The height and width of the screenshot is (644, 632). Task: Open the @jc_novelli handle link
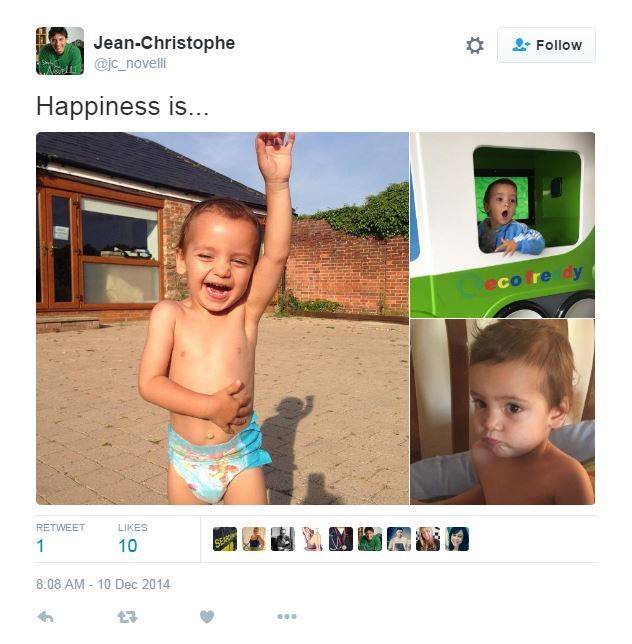pyautogui.click(x=130, y=64)
